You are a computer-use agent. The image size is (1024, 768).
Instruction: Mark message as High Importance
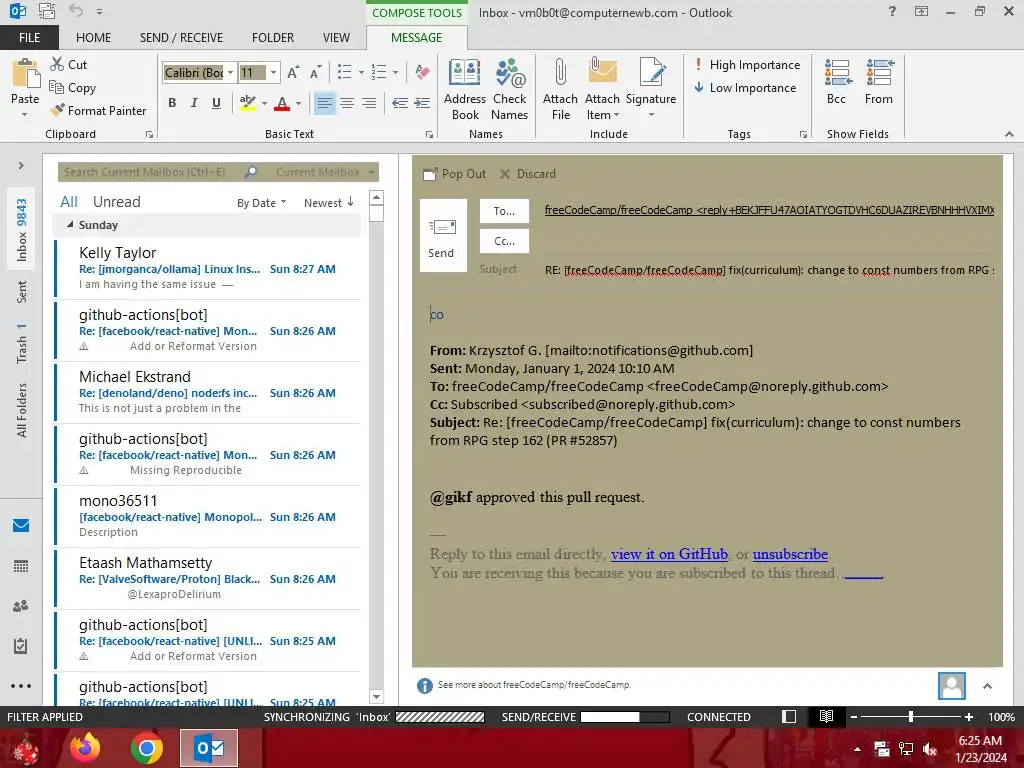tap(747, 65)
